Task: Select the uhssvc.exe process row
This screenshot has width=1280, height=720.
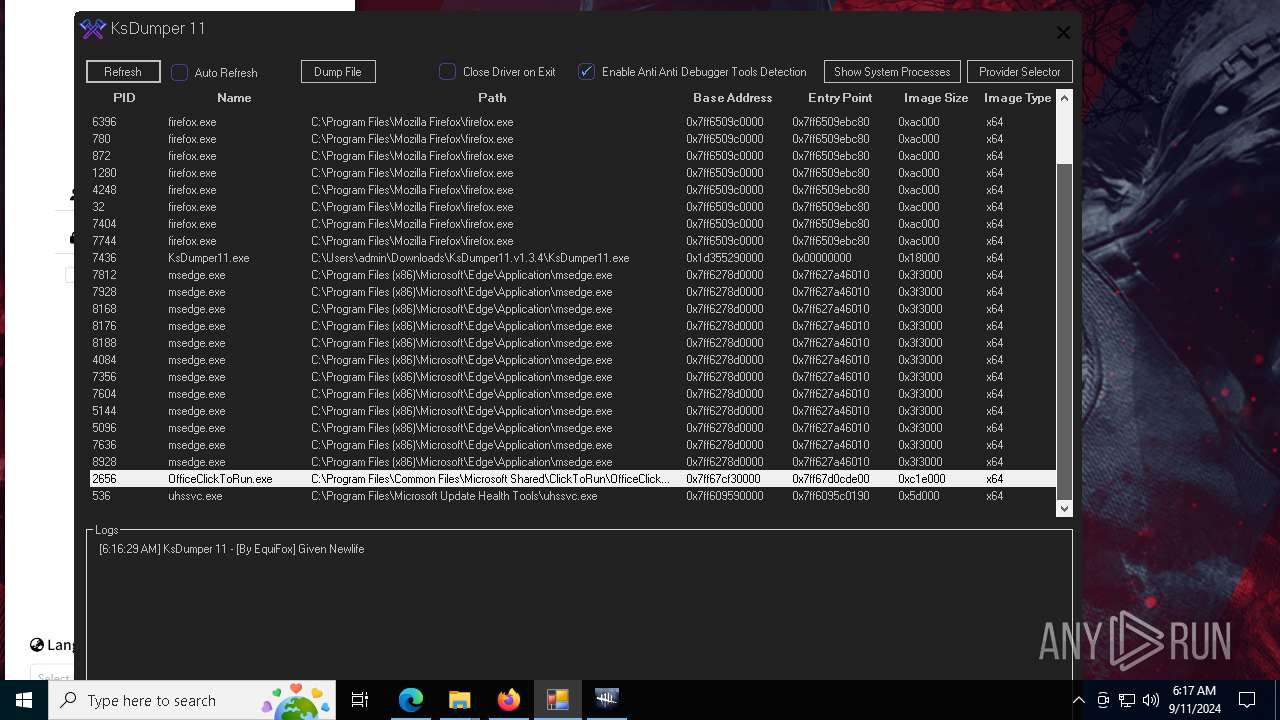Action: click(572, 496)
